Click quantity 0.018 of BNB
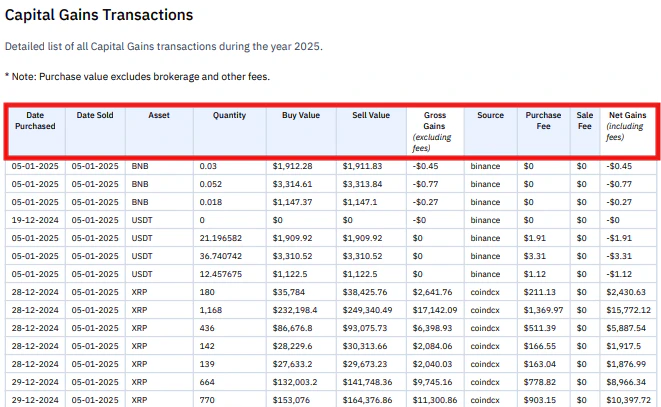Image resolution: width=661 pixels, height=407 pixels. 210,202
